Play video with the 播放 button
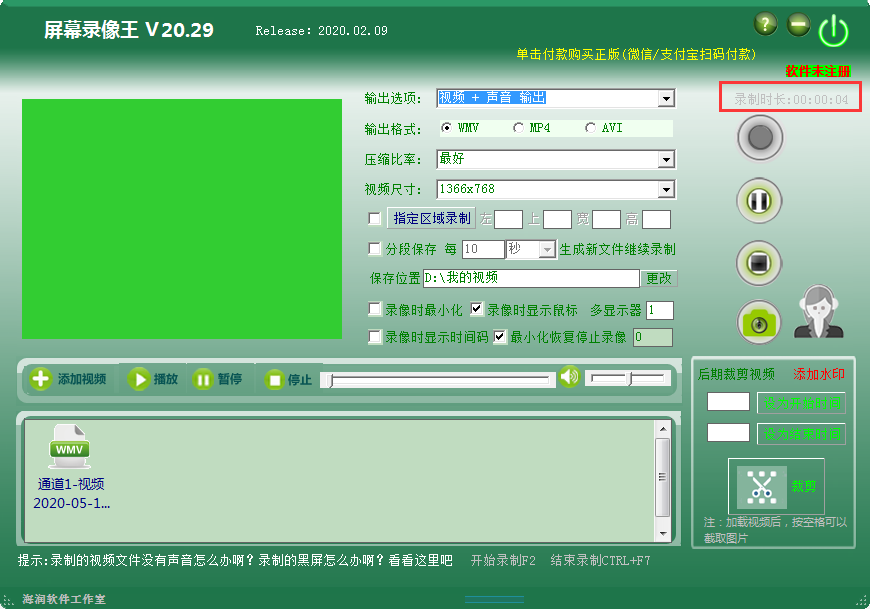The image size is (870, 609). (x=153, y=379)
